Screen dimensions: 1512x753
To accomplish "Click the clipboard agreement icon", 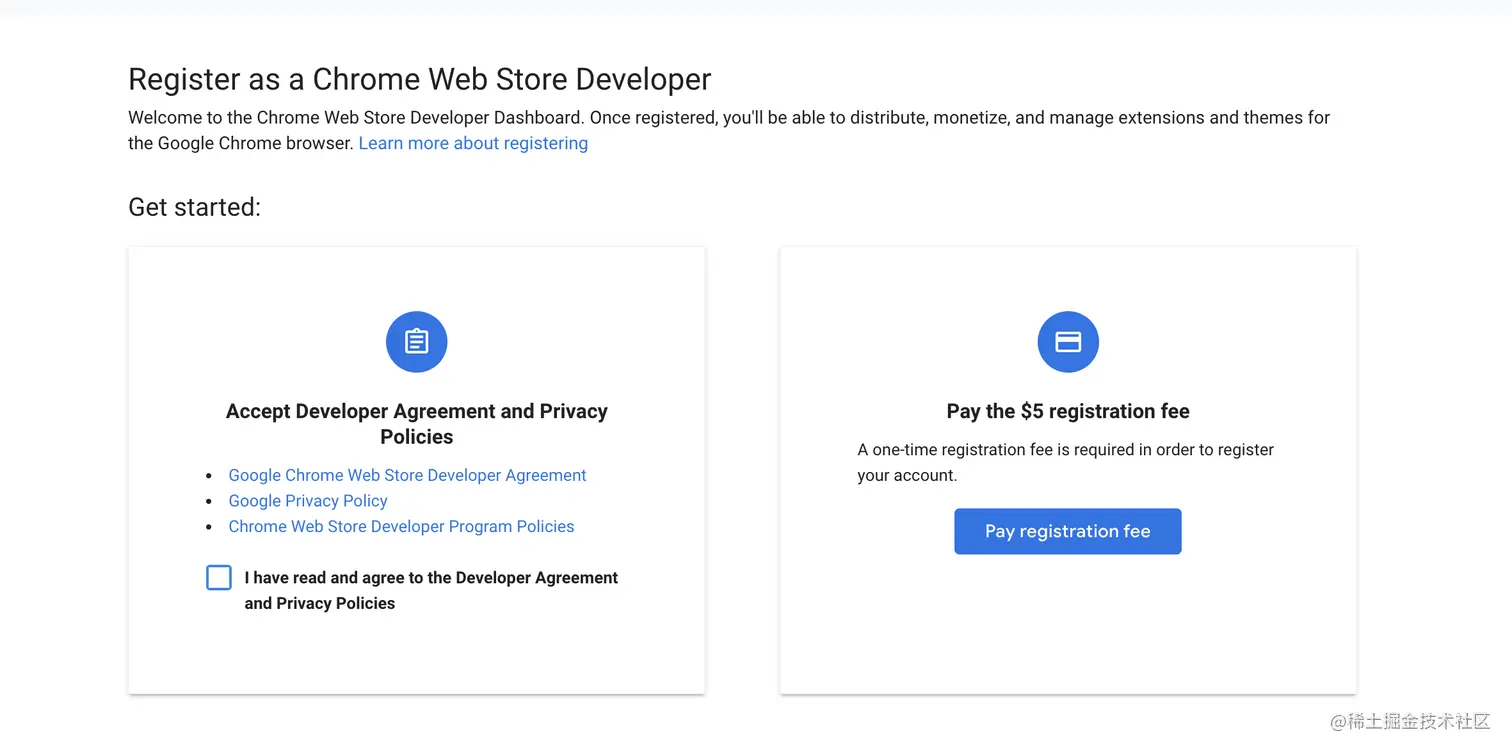I will pyautogui.click(x=416, y=342).
